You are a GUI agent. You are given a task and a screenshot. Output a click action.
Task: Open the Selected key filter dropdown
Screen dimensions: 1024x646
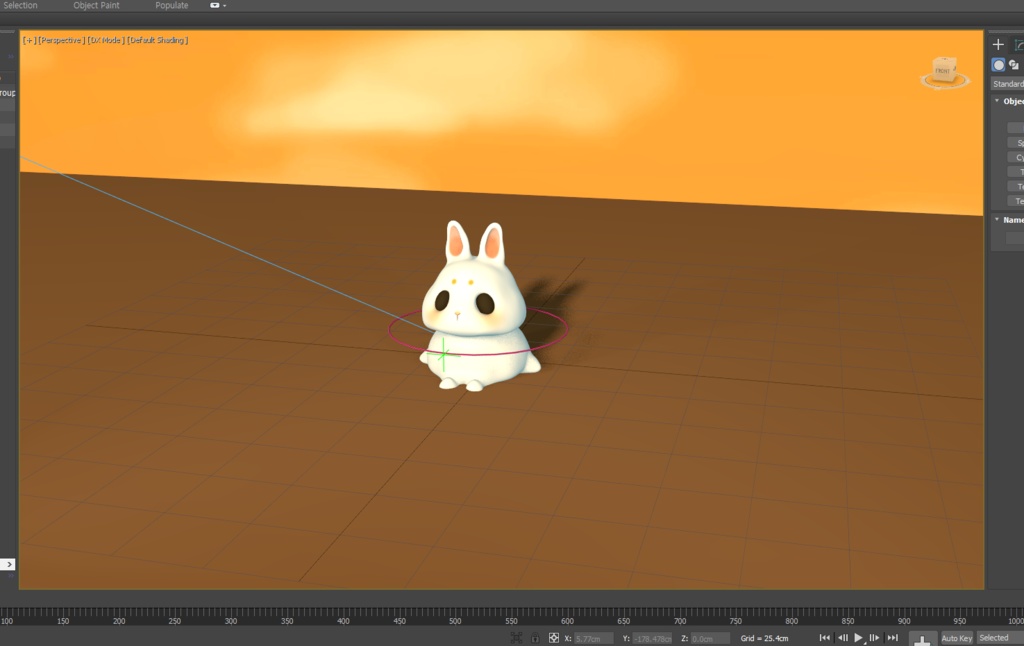coord(1000,638)
